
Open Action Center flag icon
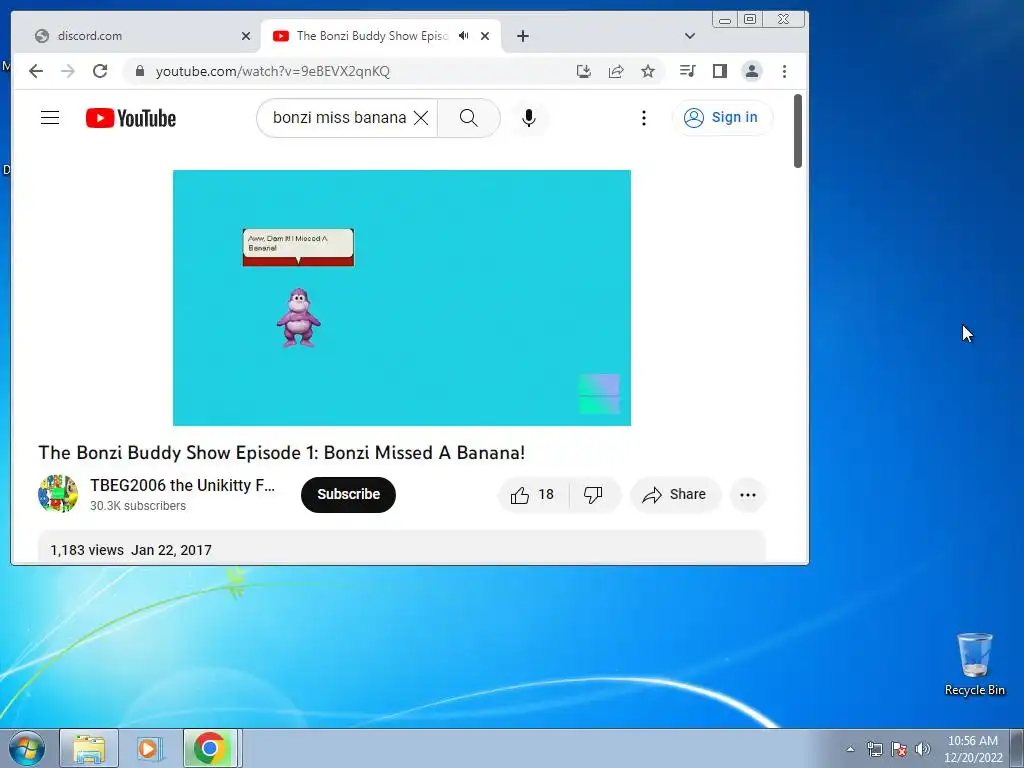(x=899, y=749)
